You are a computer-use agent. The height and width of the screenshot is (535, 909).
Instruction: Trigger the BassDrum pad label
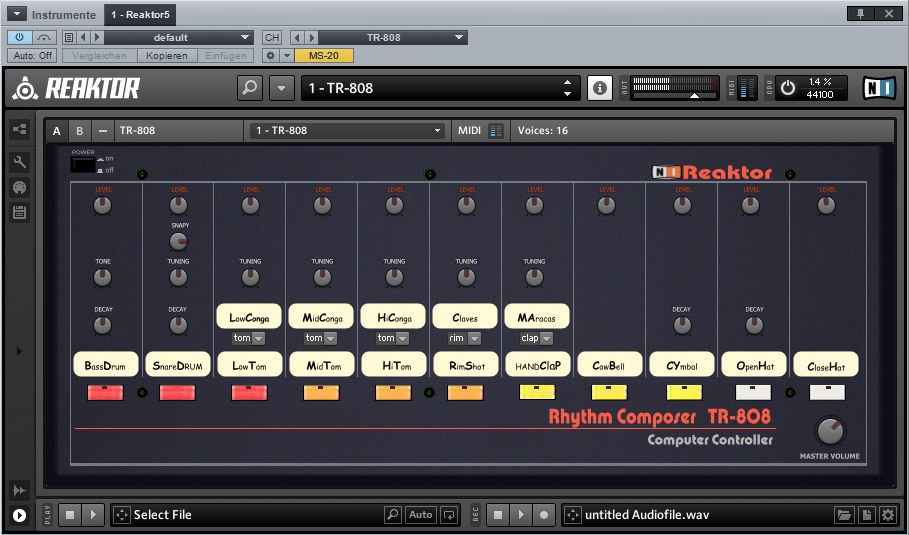click(x=106, y=365)
